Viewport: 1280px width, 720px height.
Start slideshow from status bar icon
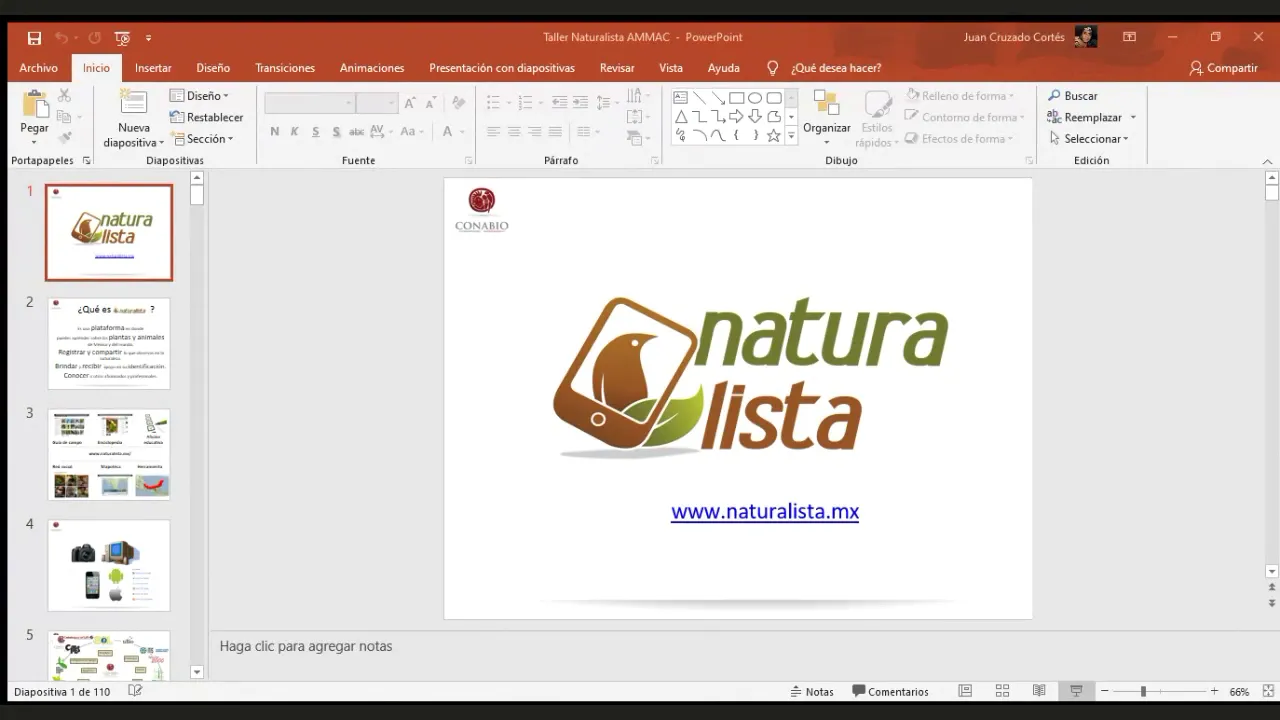tap(1076, 691)
